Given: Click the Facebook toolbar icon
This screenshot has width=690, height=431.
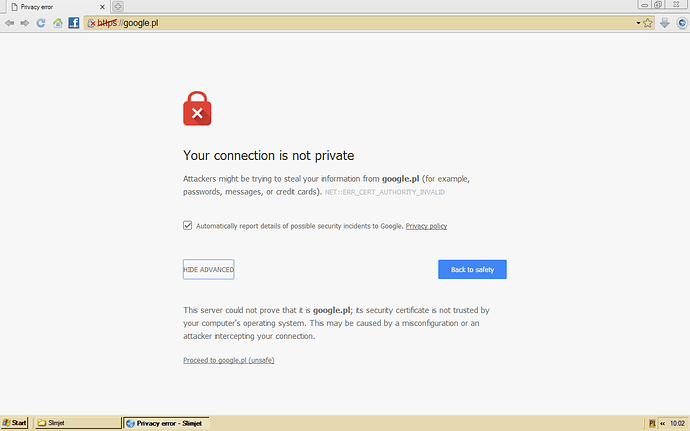Looking at the screenshot, I should click(74, 23).
